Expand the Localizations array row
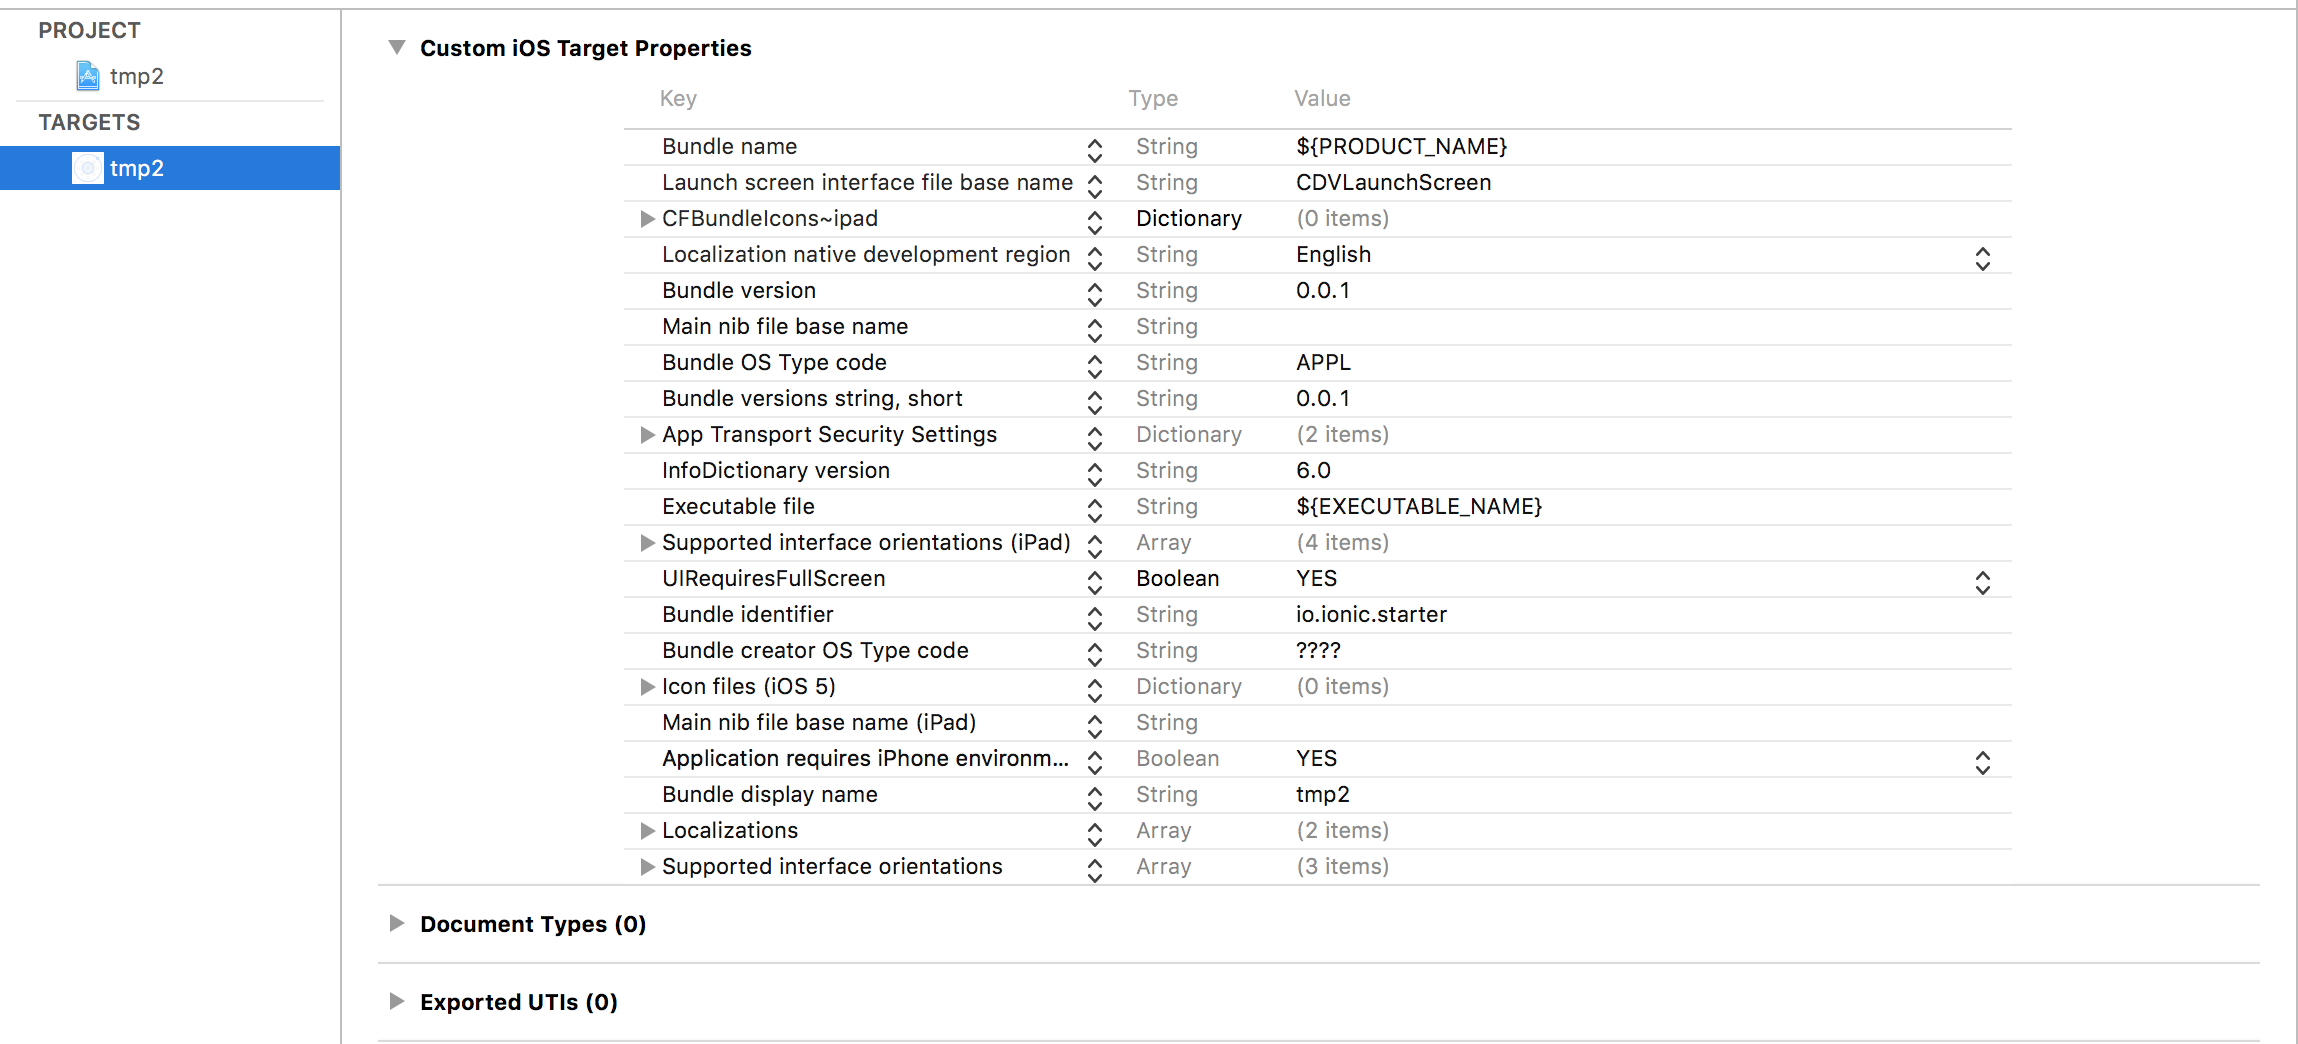Screen dimensions: 2298x1044 [x=647, y=830]
